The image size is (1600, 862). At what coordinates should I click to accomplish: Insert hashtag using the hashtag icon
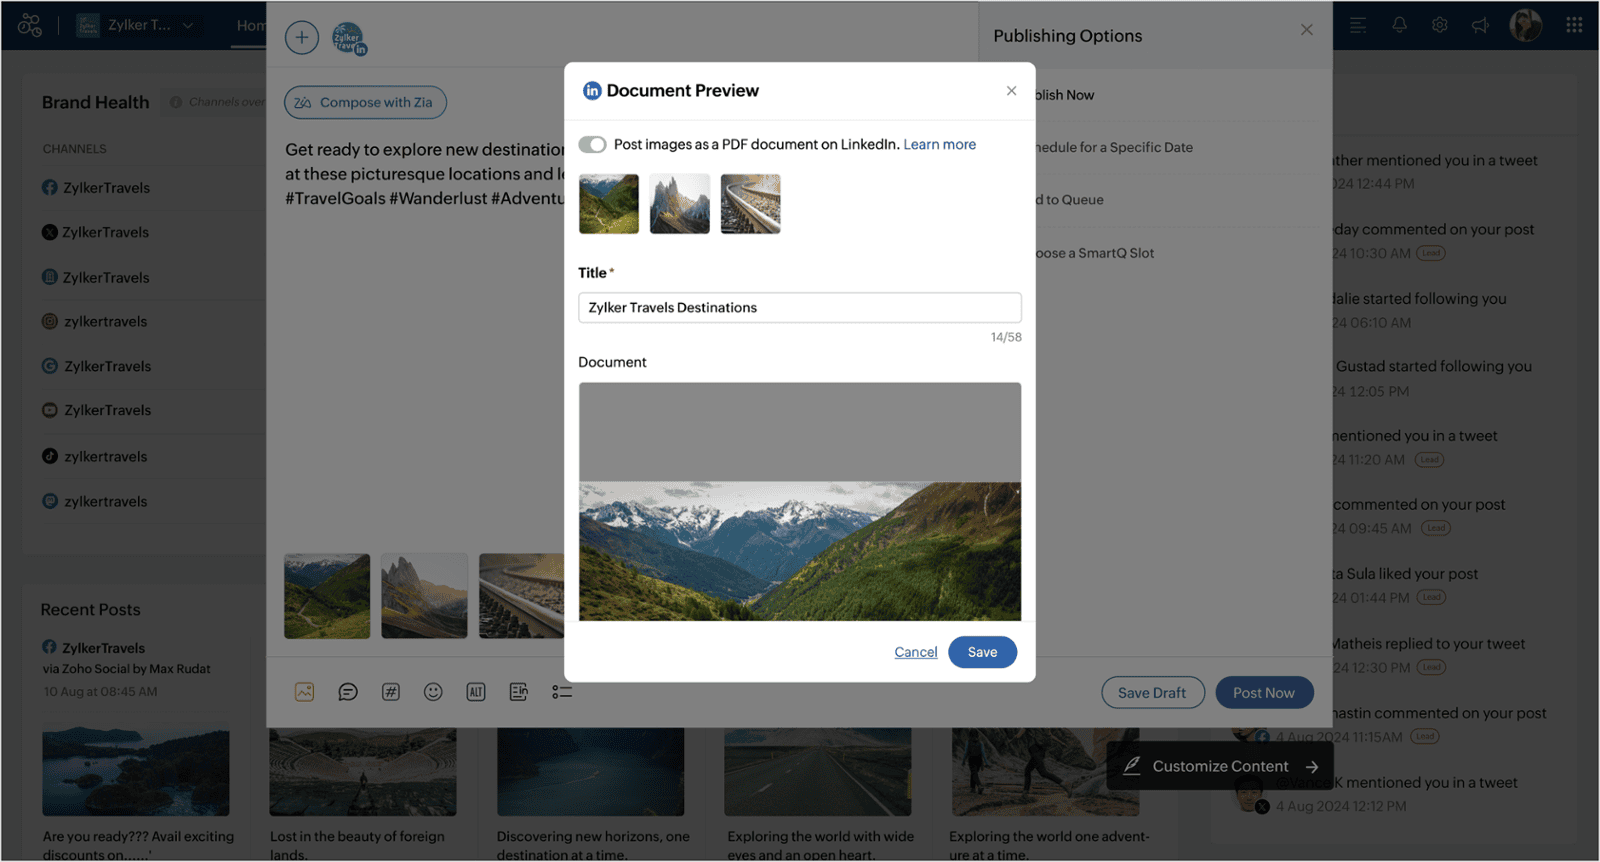point(390,692)
